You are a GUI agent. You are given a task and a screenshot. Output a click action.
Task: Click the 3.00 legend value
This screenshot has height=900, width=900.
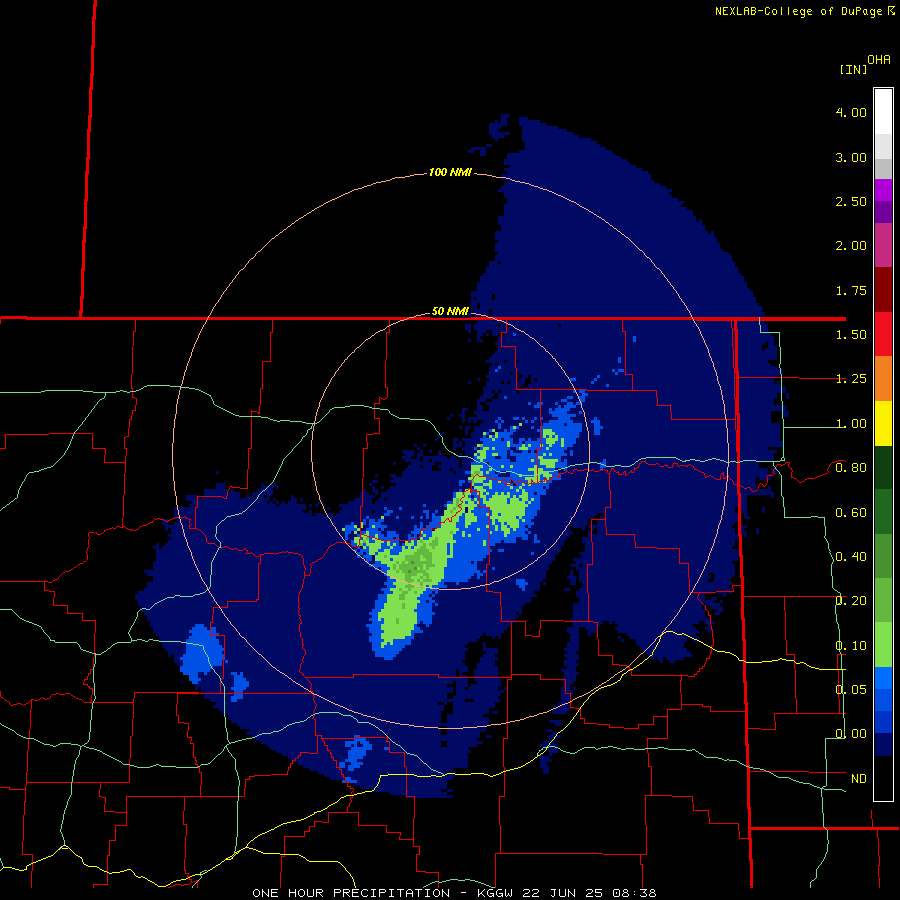851,157
